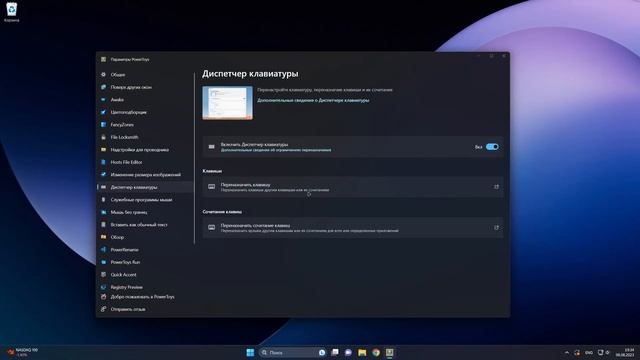Click the Переназначить сочетание клавиш card
Screen dimensions: 640x360
pyautogui.click(x=353, y=228)
